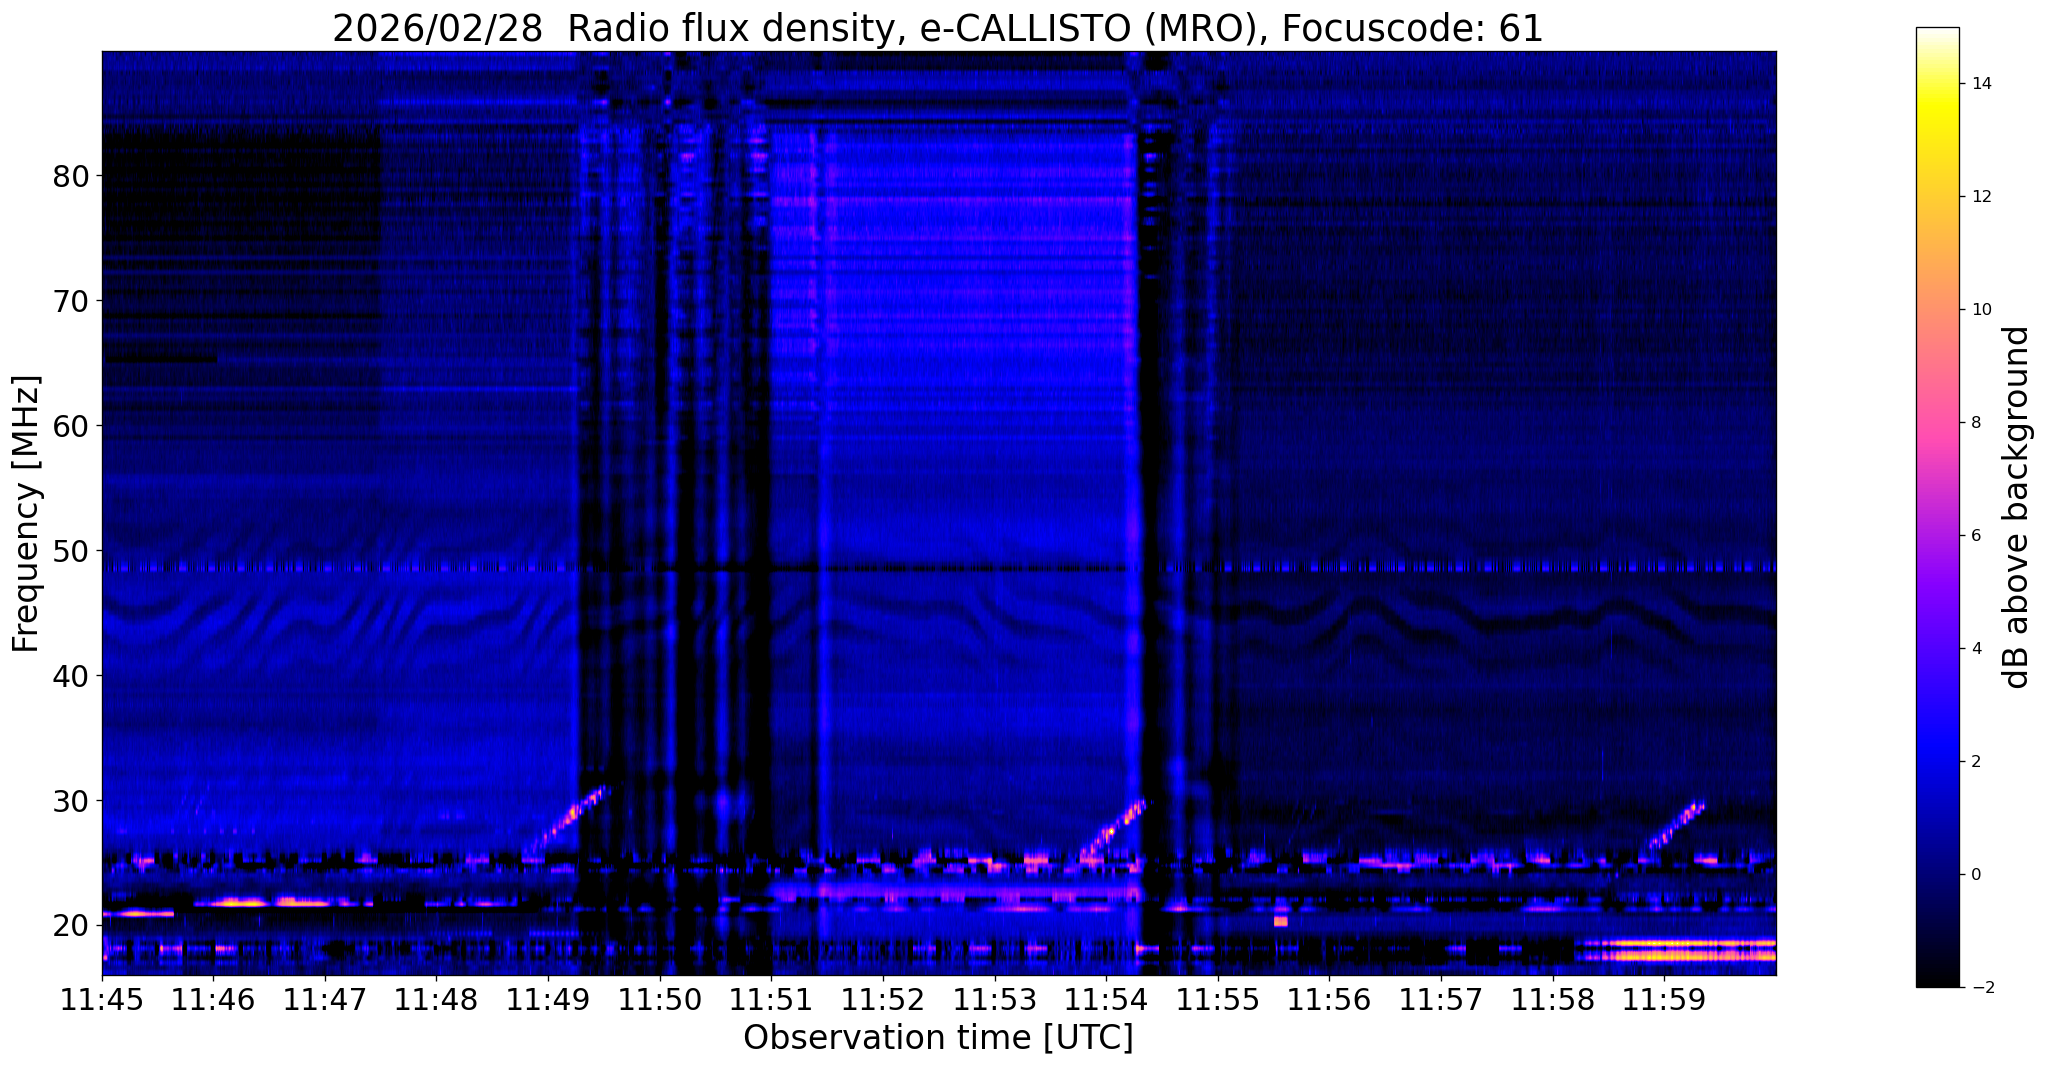The height and width of the screenshot is (1067, 2047).
Task: Click the drifting burst near 11:54 at 28 MHz
Action: click(x=1113, y=829)
